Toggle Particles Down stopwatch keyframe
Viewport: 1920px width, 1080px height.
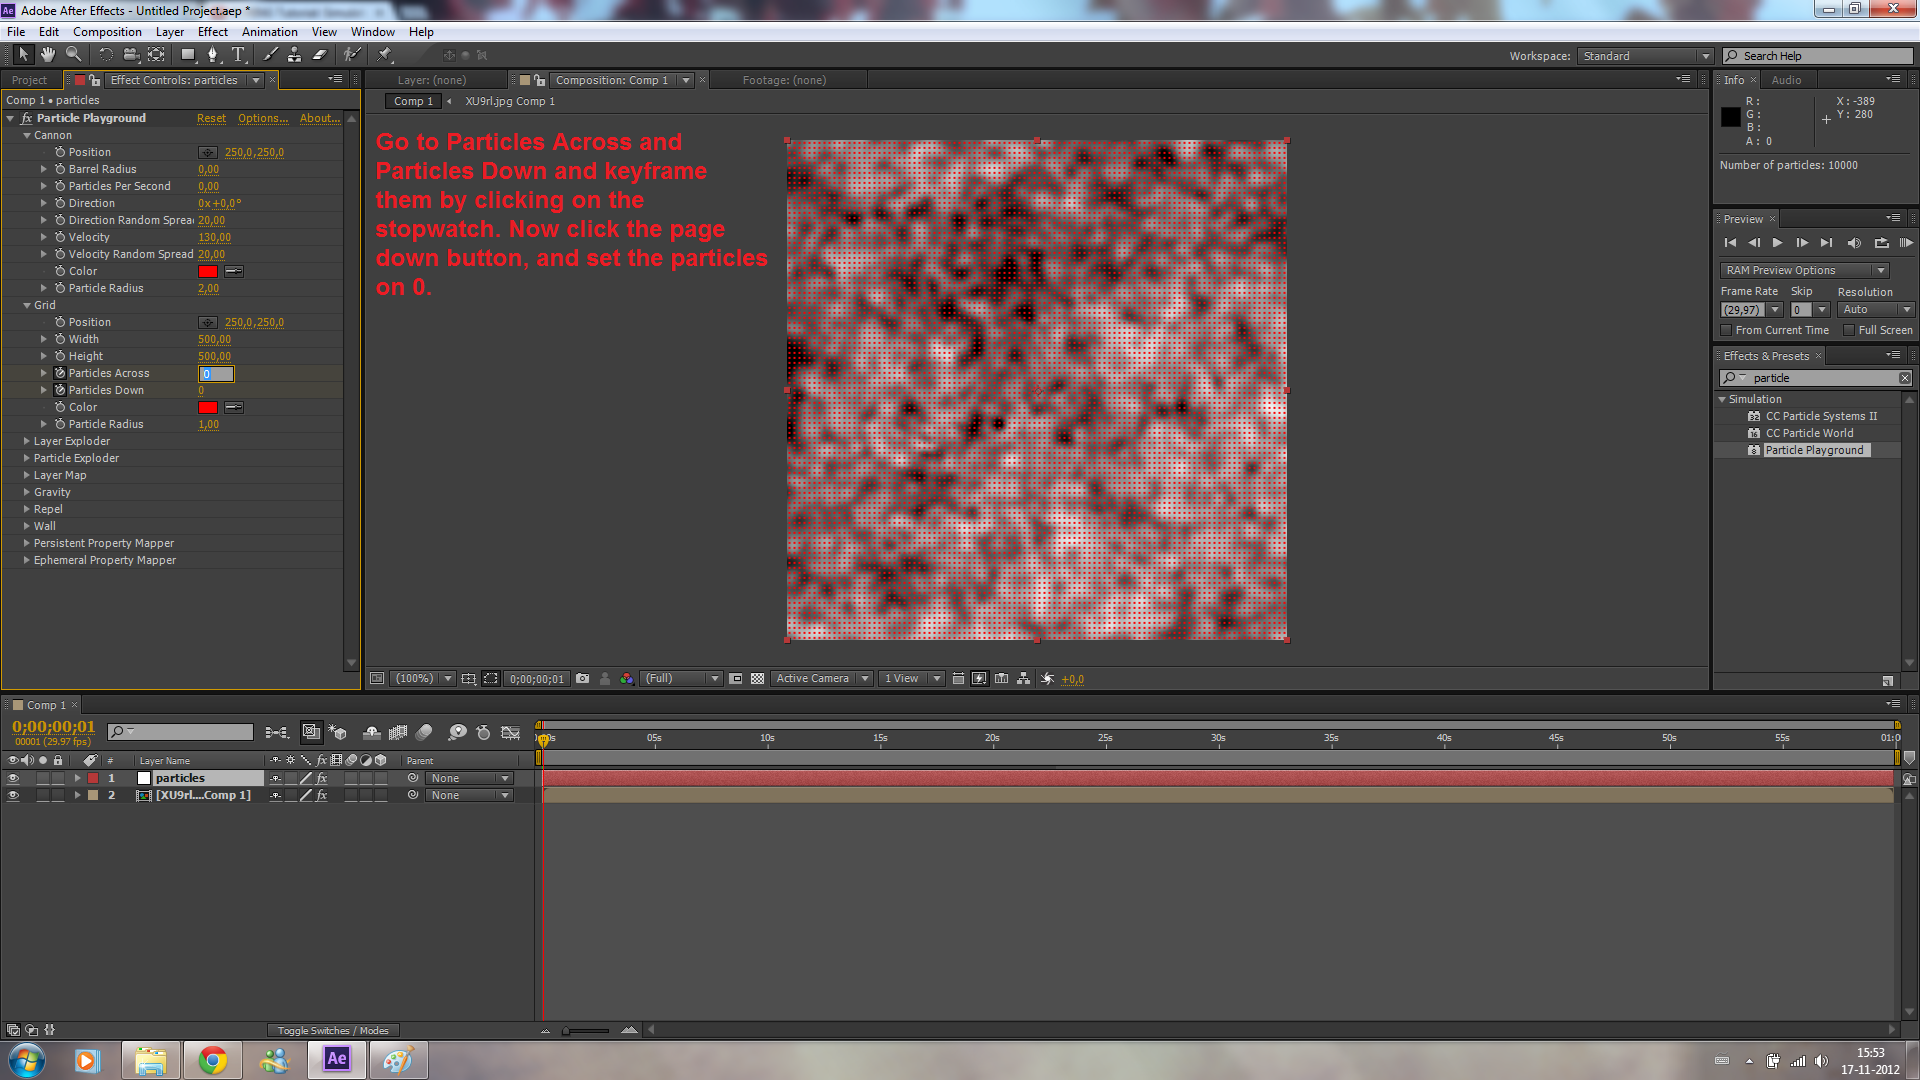(60, 390)
